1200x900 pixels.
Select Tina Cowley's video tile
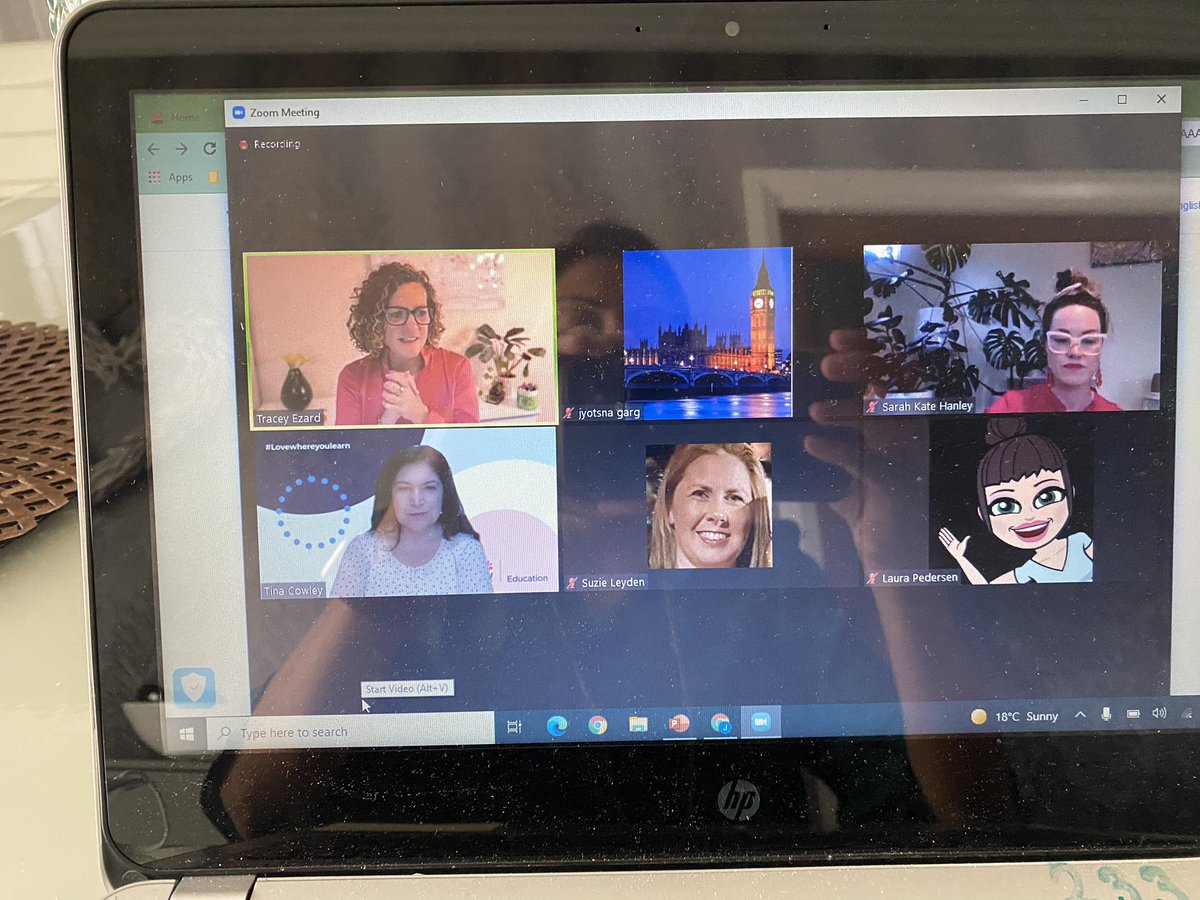coord(408,513)
